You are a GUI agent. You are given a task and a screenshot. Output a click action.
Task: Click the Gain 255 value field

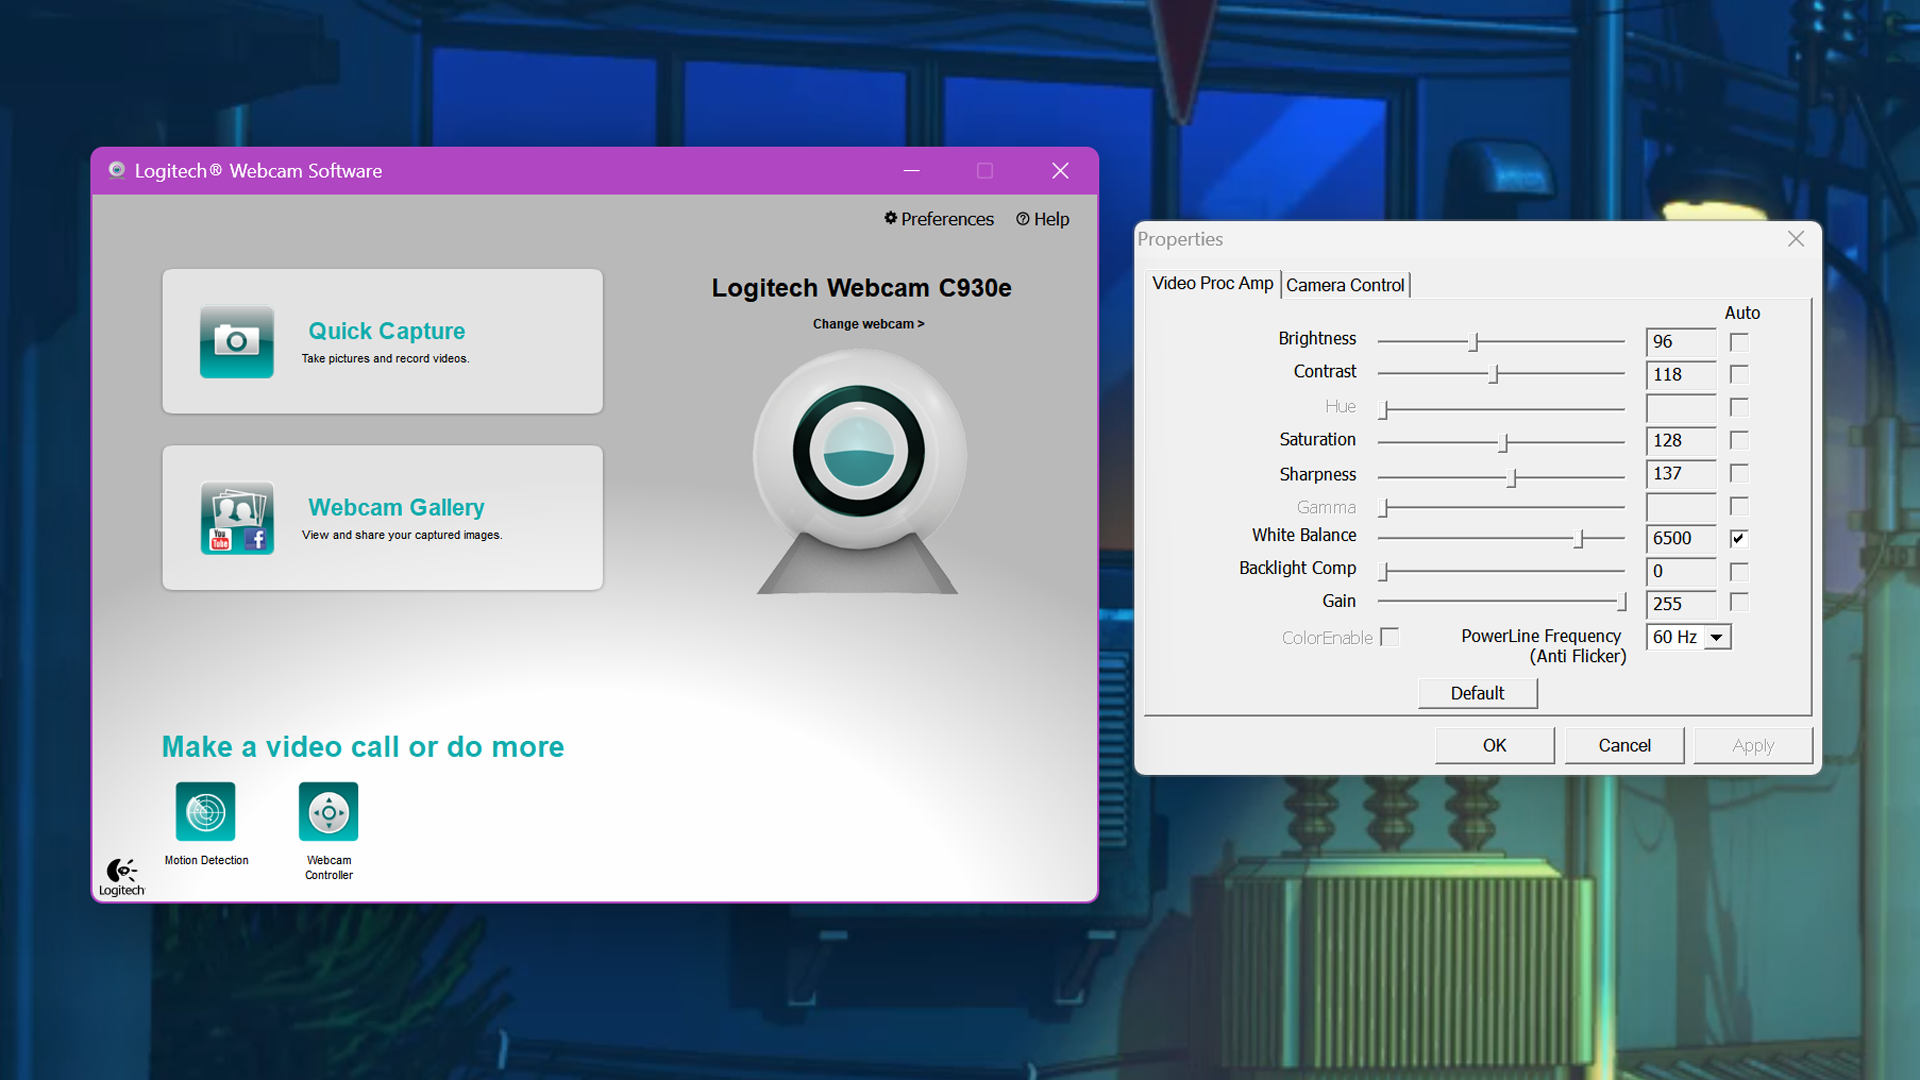point(1681,604)
